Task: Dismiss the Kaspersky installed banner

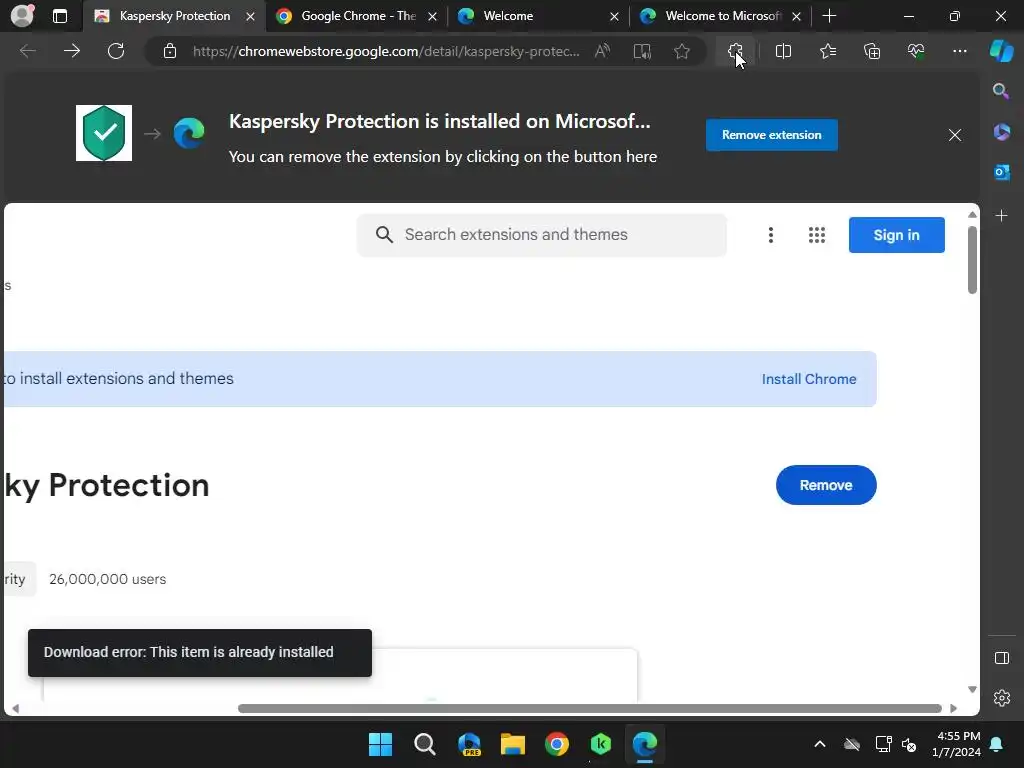Action: [x=955, y=135]
